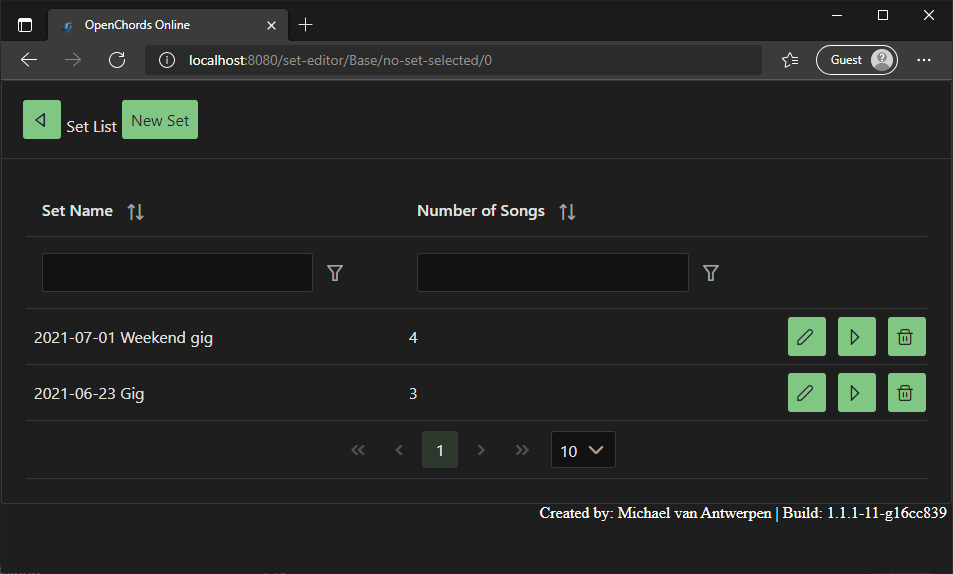Open a new browser tab
Viewport: 953px width, 574px height.
[306, 25]
